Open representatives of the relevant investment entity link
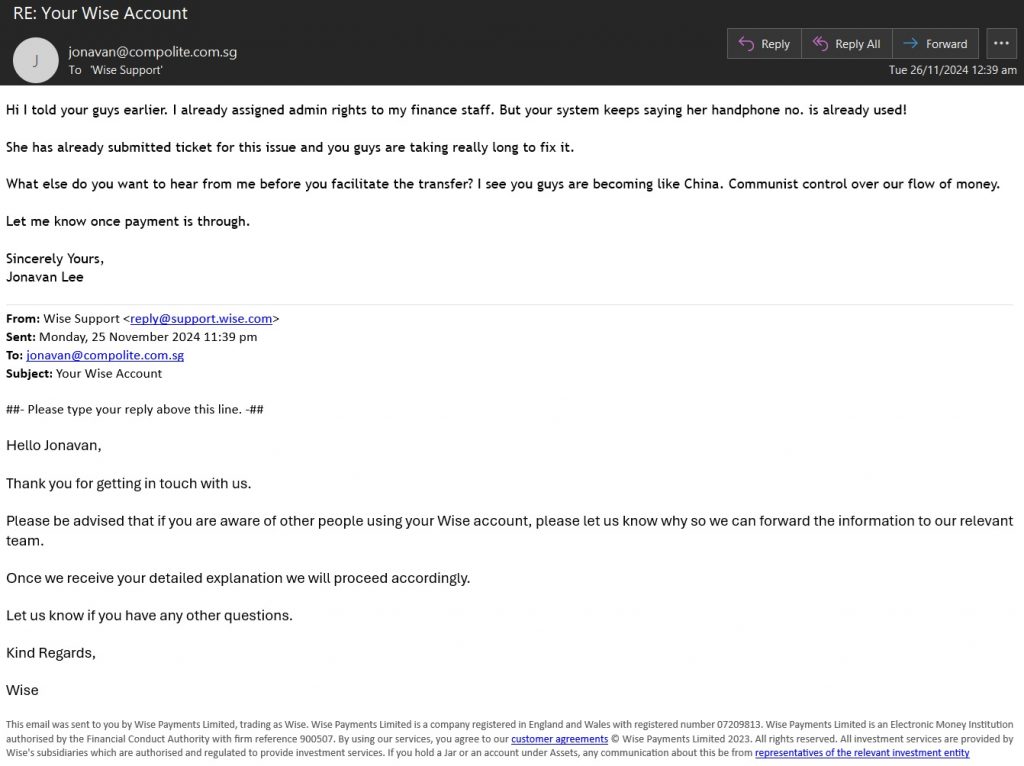 point(862,752)
